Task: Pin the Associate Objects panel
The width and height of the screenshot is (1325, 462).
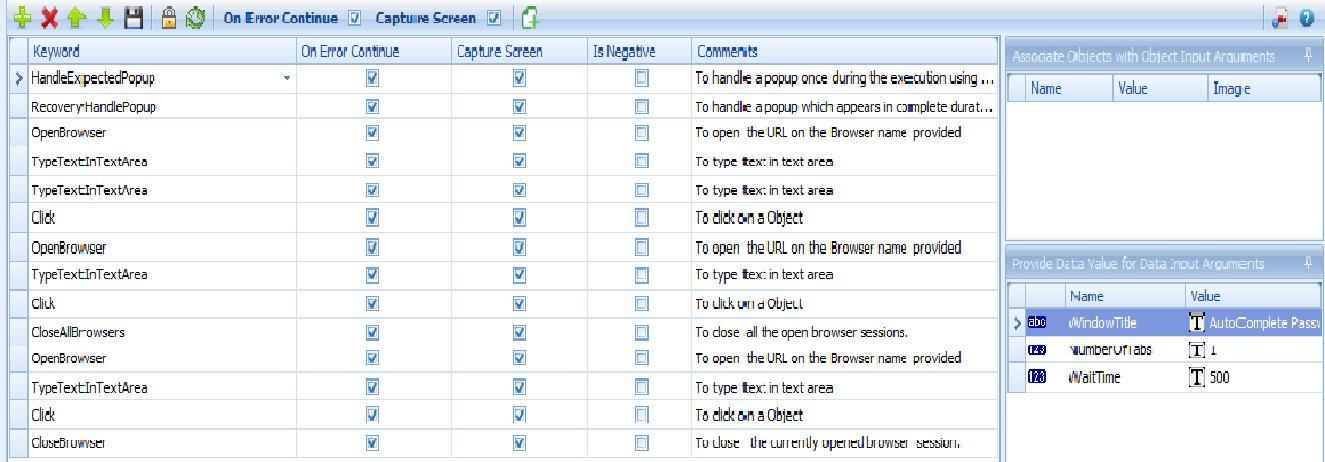Action: click(1308, 56)
